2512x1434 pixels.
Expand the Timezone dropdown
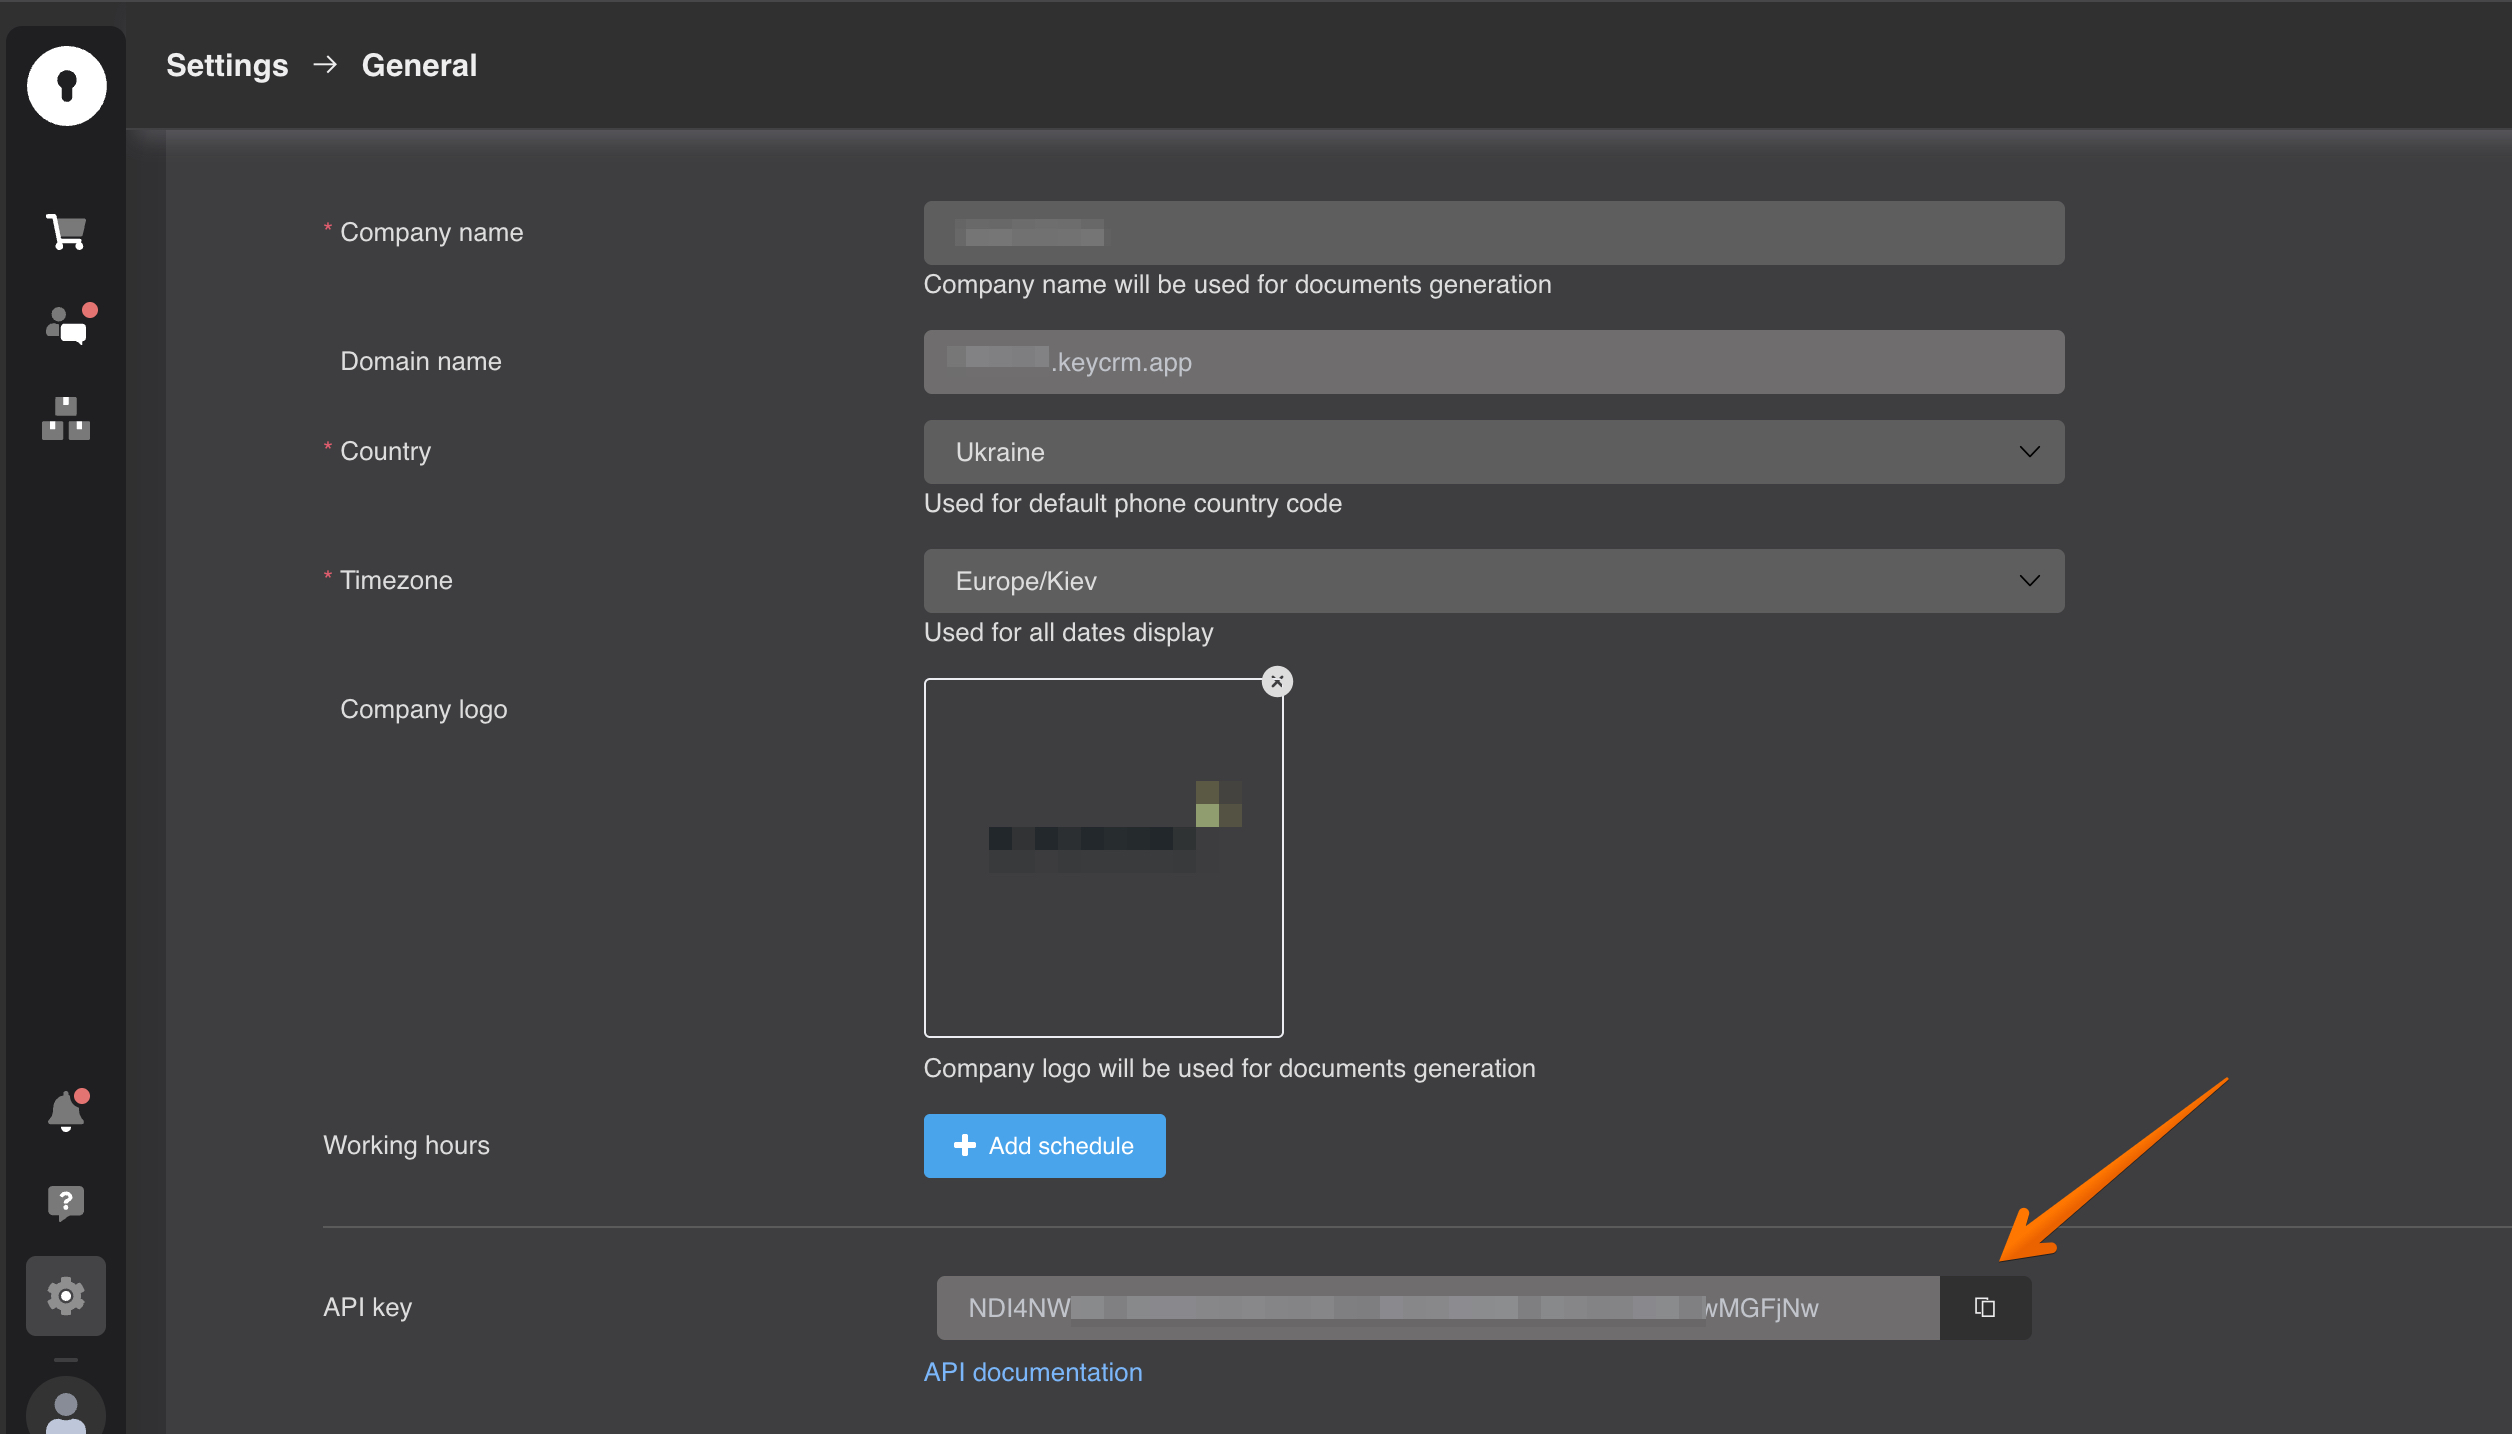(2029, 581)
